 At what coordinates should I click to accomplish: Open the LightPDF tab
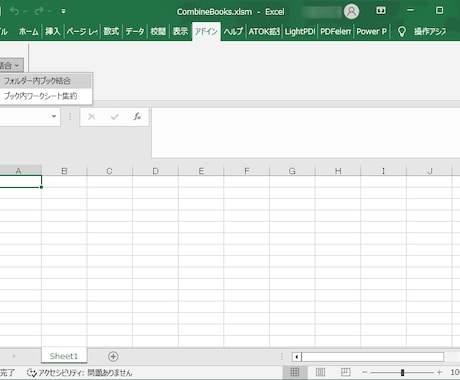[300, 32]
